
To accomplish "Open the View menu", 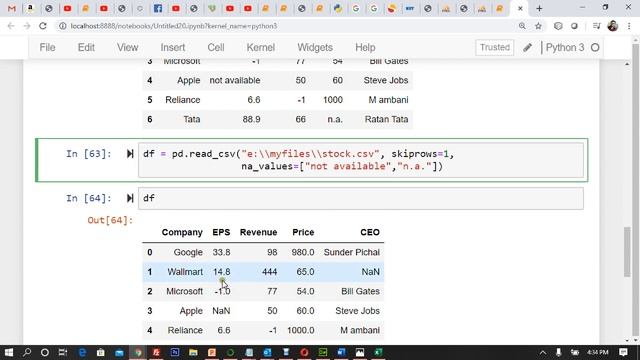I will click(x=127, y=47).
